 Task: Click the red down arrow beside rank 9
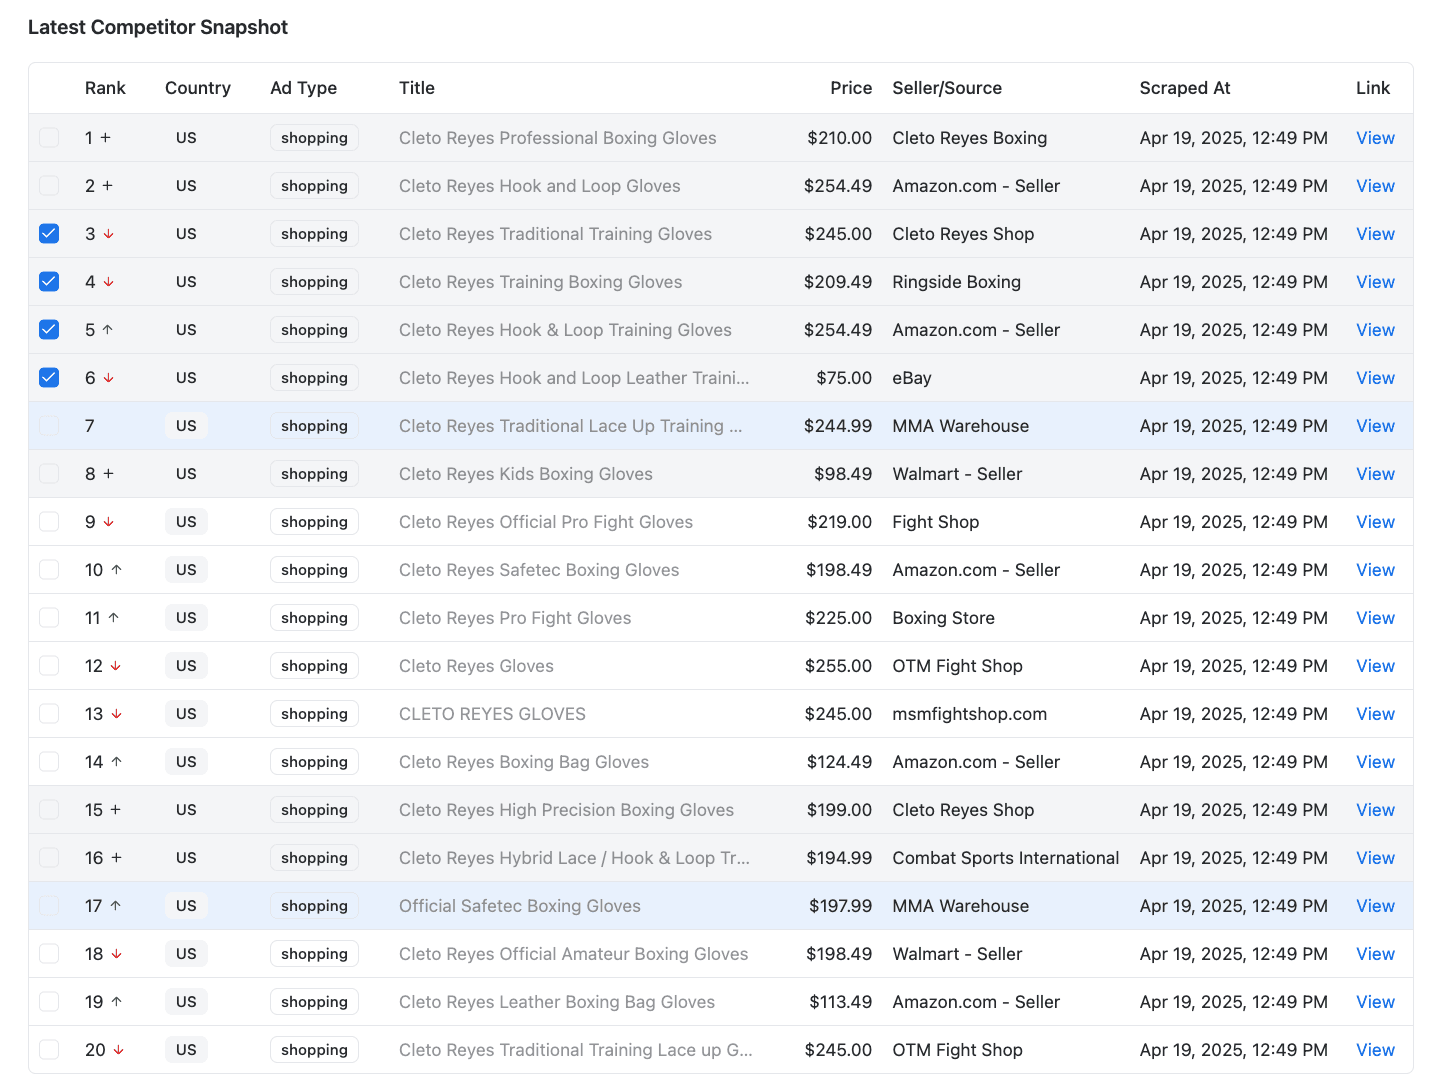108,522
